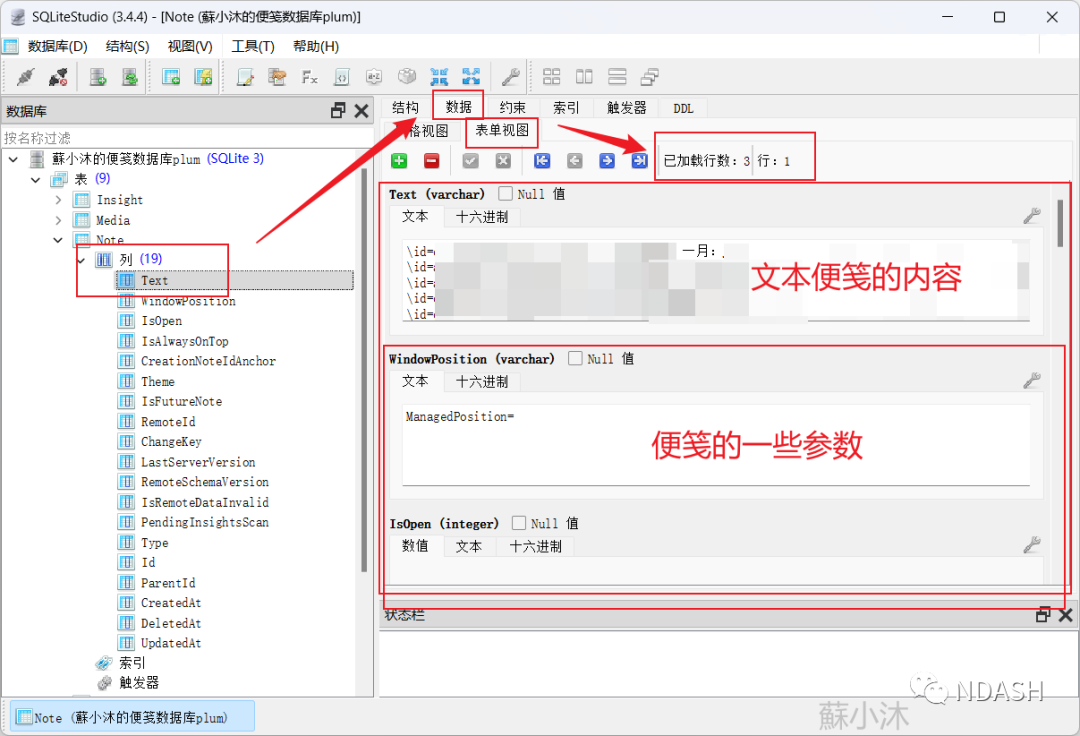Rollback changes with the X icon
1080x736 pixels.
point(503,160)
